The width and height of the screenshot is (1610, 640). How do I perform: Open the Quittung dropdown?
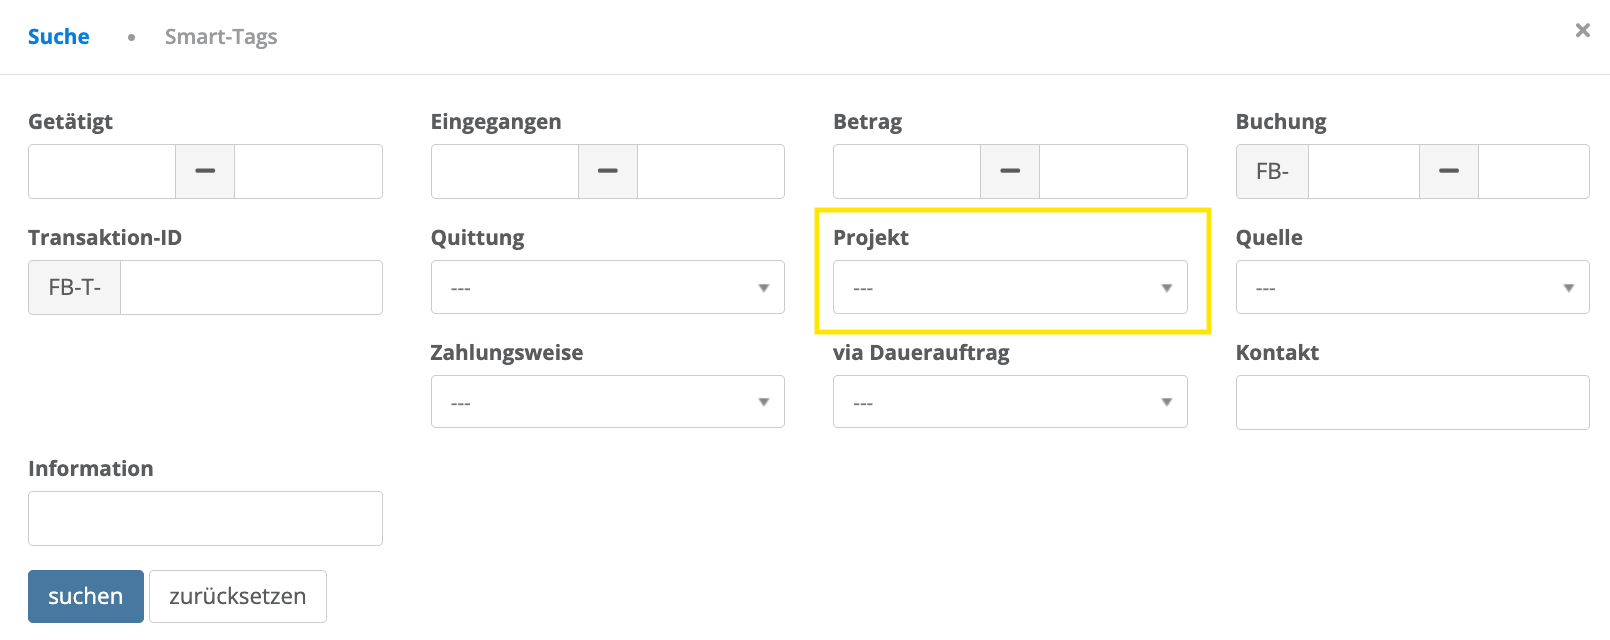(x=608, y=287)
